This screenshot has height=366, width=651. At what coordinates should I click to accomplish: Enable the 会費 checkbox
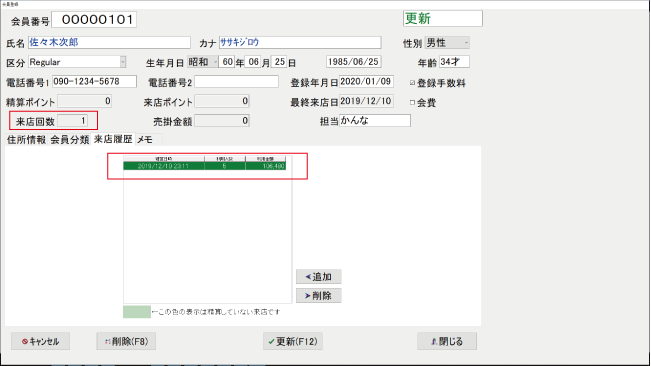coord(412,102)
